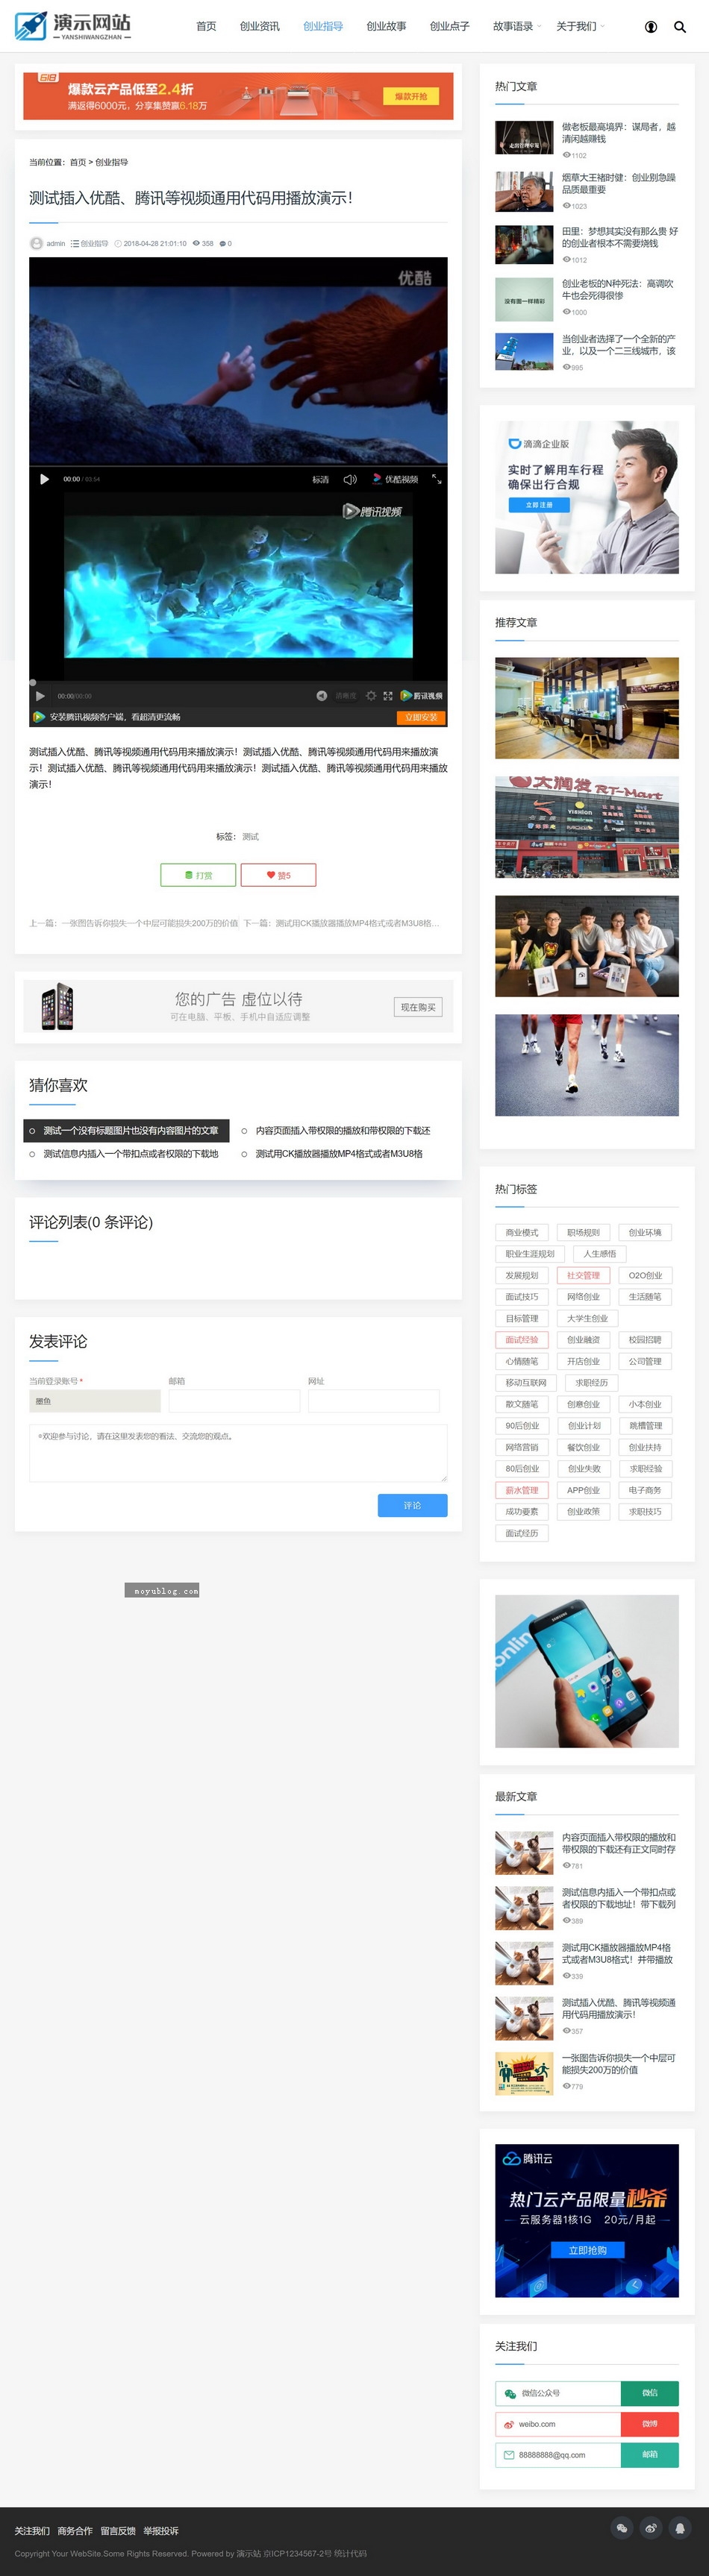Click 腾讯视频 logo in player bar
Viewport: 709px width, 2576px height.
coord(421,695)
